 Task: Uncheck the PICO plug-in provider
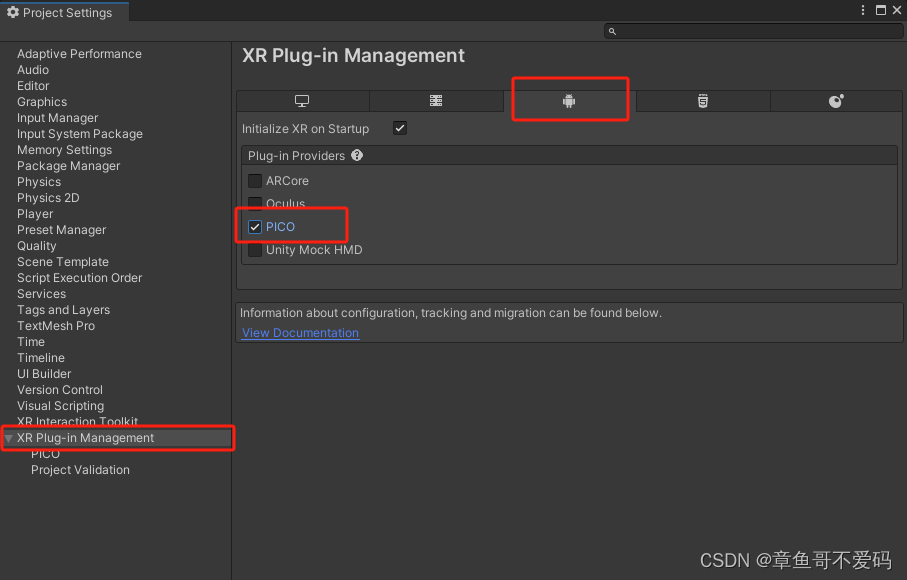pos(255,227)
